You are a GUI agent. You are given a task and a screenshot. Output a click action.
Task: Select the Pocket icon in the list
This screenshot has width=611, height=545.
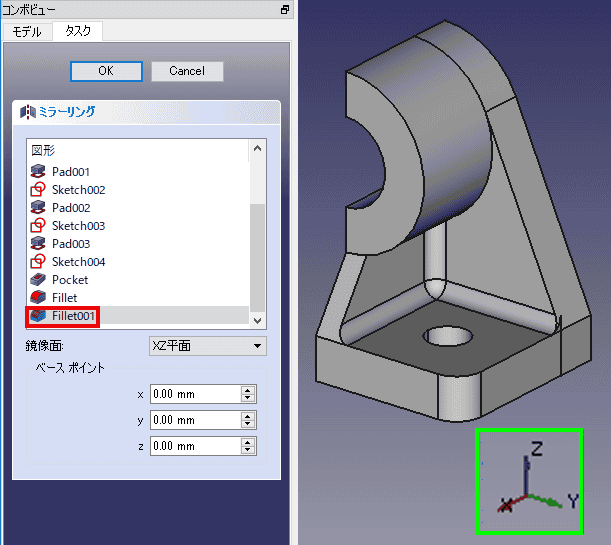(38, 279)
